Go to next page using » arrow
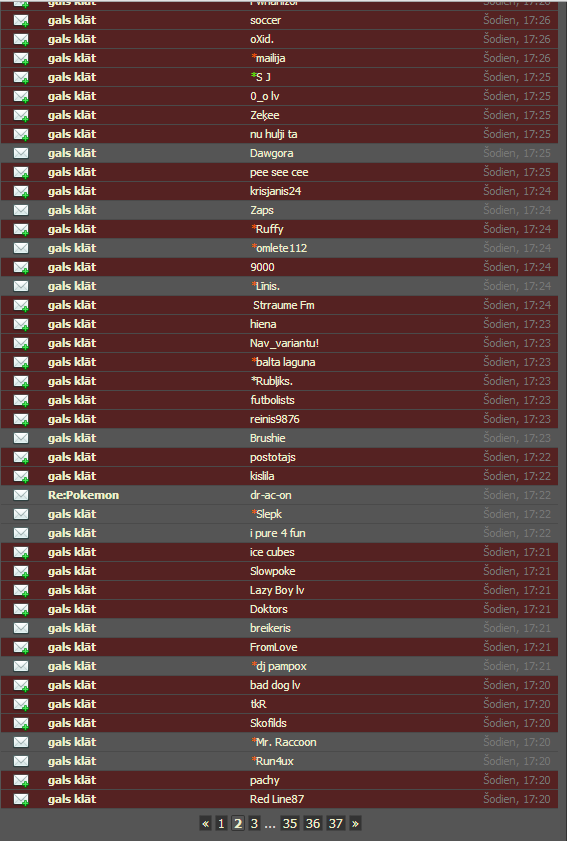This screenshot has height=841, width=567. (355, 823)
